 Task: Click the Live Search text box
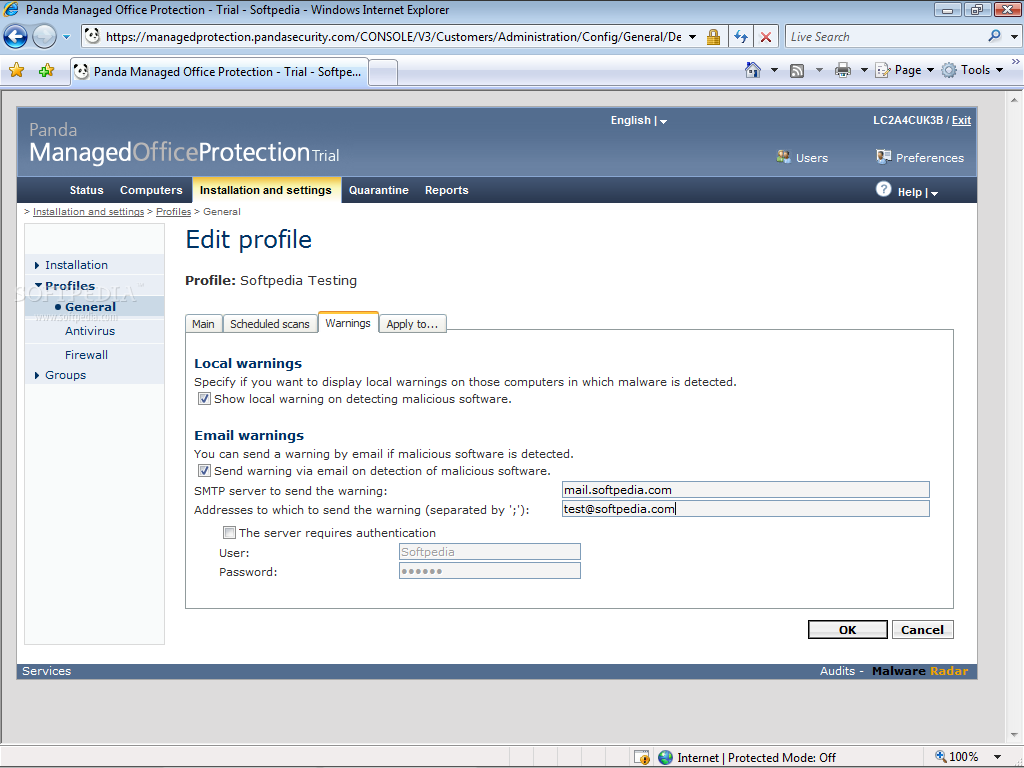point(885,37)
